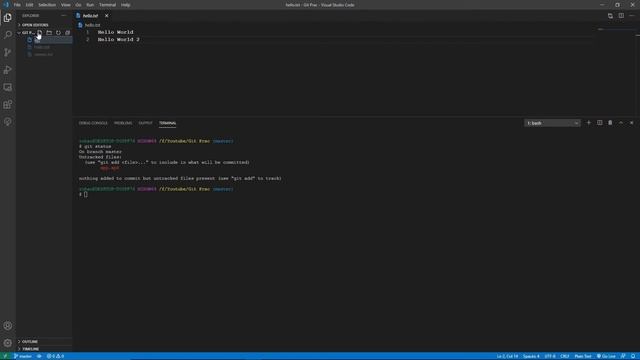Image resolution: width=640 pixels, height=360 pixels.
Task: Open the notifications bell in status bar
Action: click(633, 356)
